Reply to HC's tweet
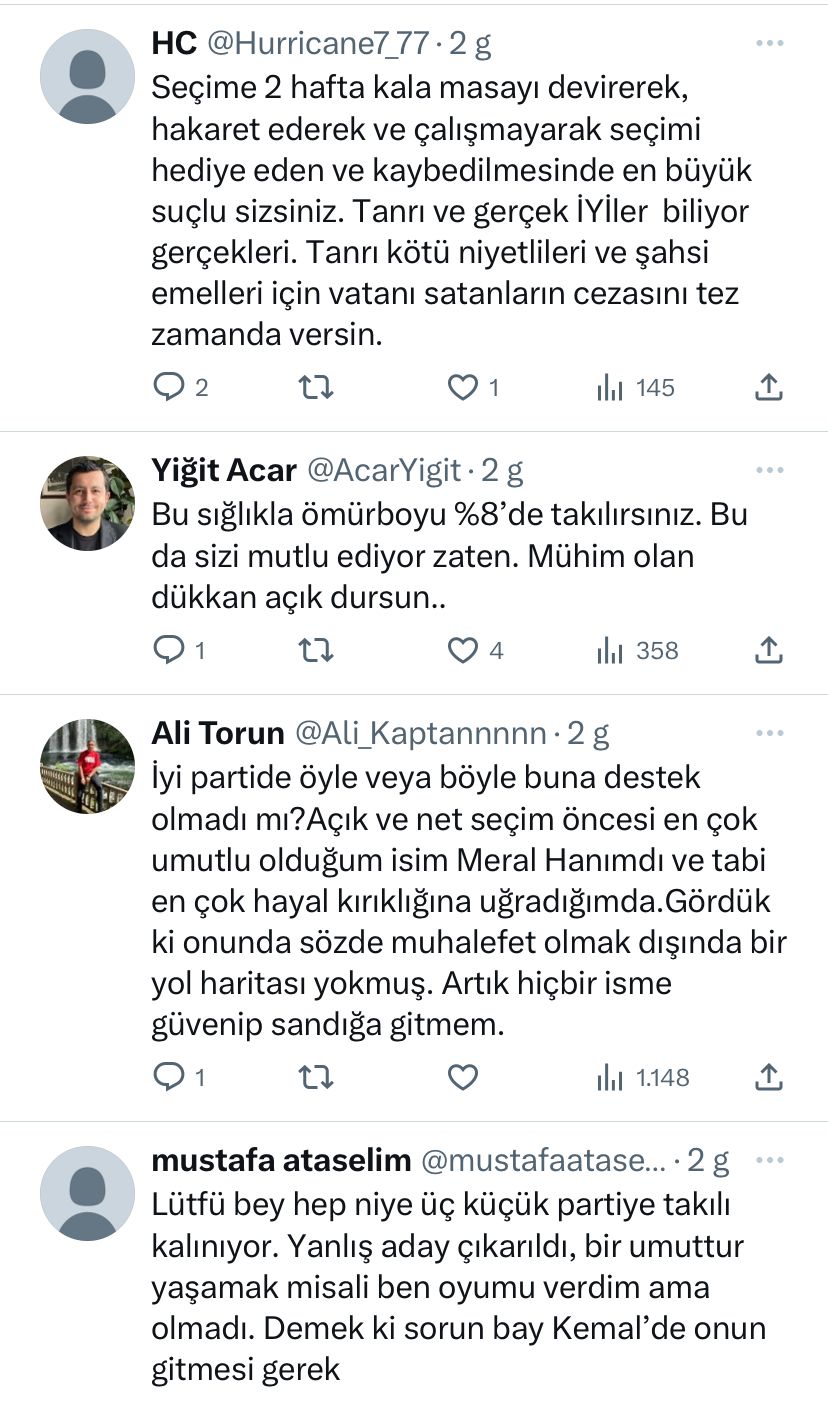828x1401 pixels. click(x=167, y=387)
